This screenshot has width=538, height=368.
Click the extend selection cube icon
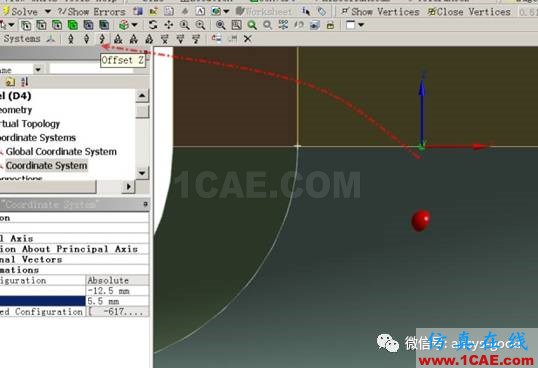click(124, 25)
